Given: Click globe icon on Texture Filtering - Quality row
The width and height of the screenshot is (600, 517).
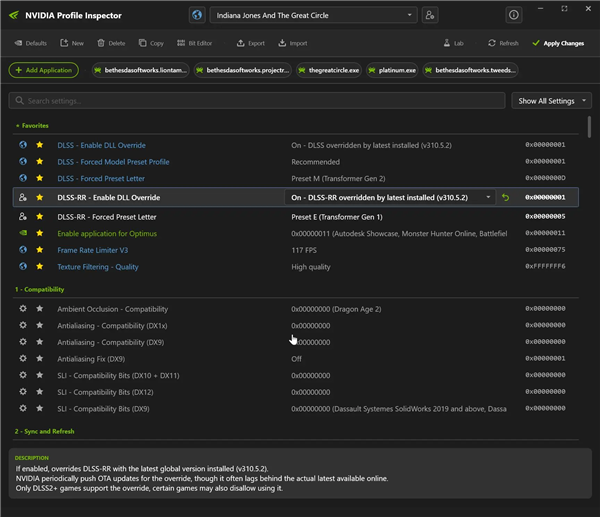Looking at the screenshot, I should click(23, 266).
